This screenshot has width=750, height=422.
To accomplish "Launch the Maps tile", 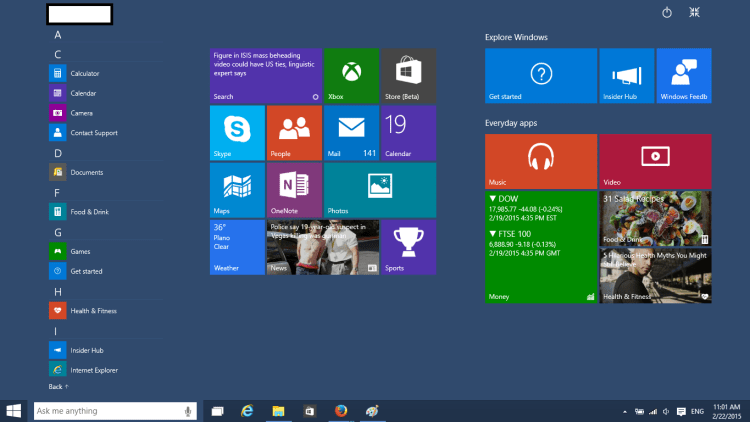I will (237, 190).
